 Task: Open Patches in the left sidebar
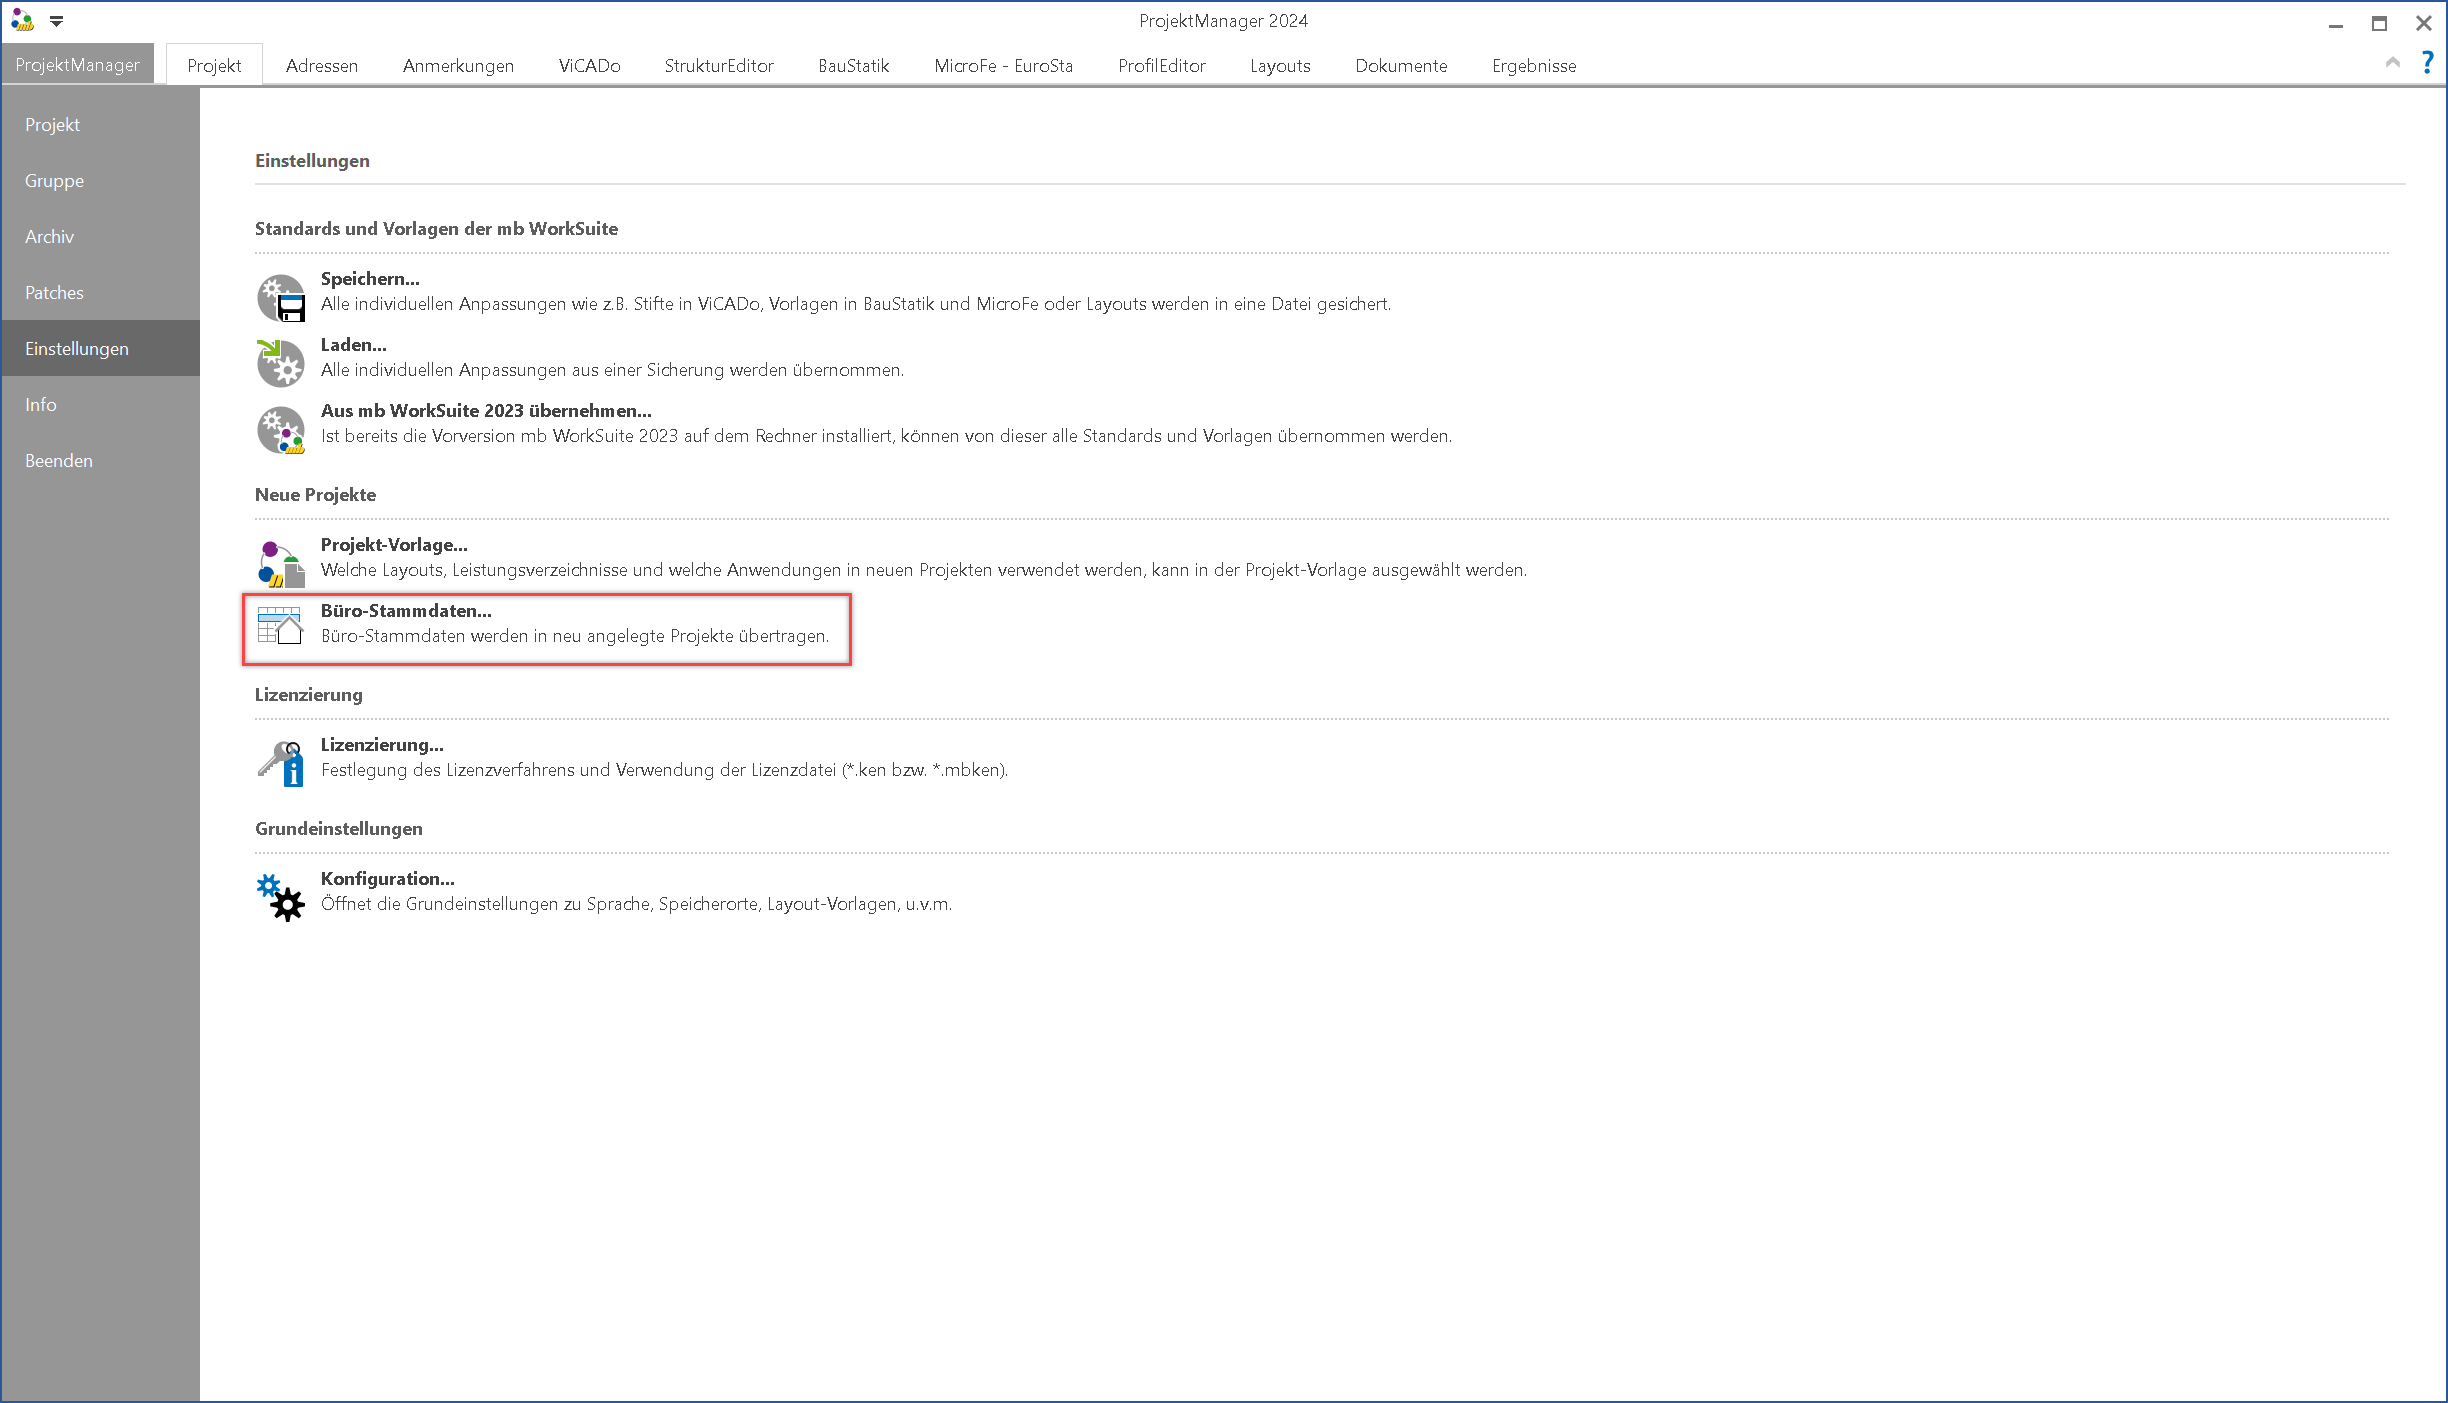(x=101, y=293)
